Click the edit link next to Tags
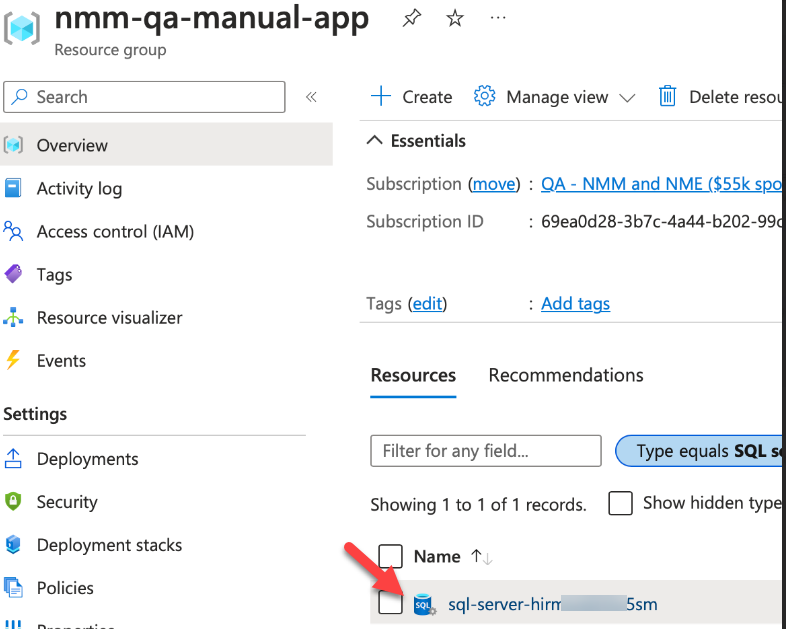This screenshot has height=629, width=786. click(428, 304)
